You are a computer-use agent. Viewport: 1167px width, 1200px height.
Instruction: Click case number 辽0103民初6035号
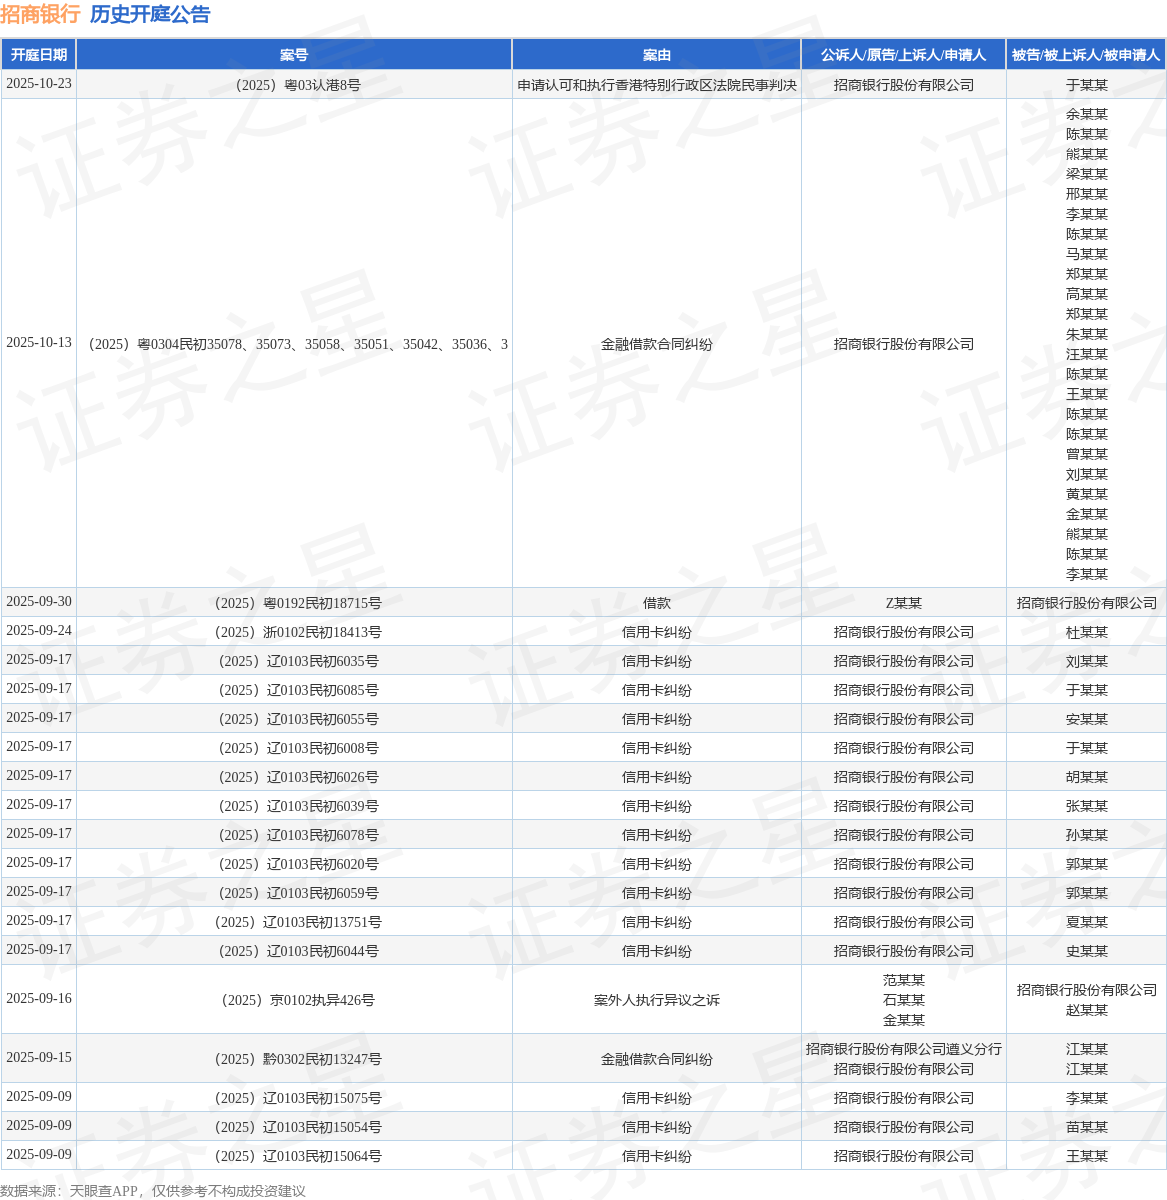(294, 661)
